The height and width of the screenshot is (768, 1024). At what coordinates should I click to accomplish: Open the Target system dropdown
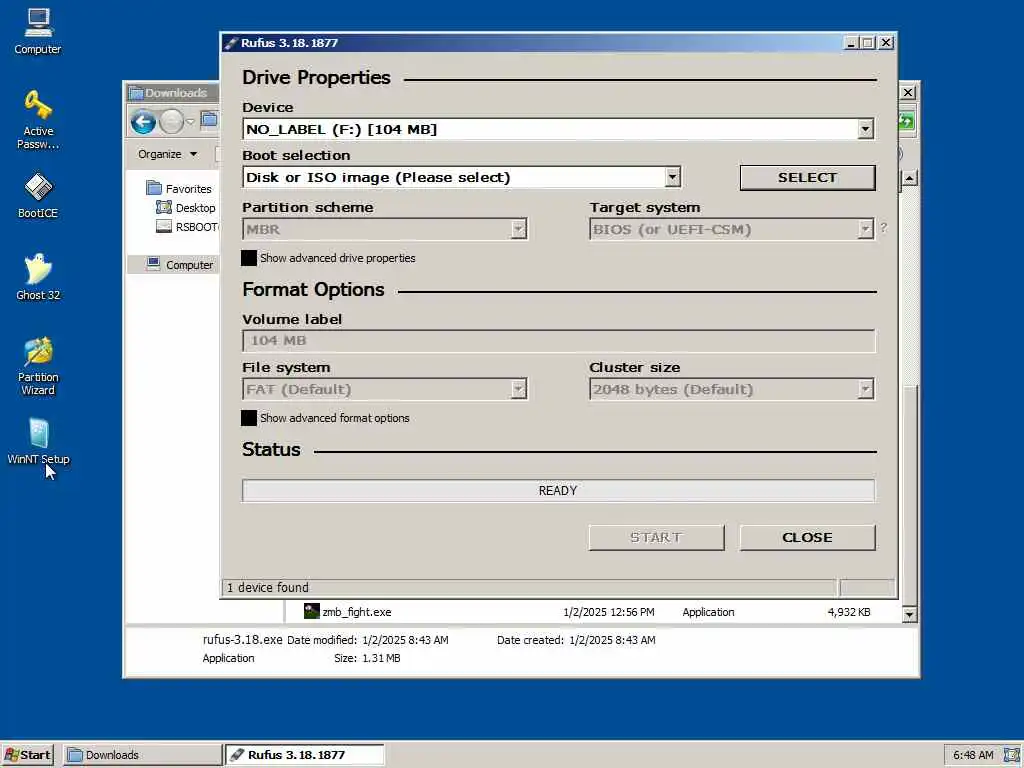(865, 229)
